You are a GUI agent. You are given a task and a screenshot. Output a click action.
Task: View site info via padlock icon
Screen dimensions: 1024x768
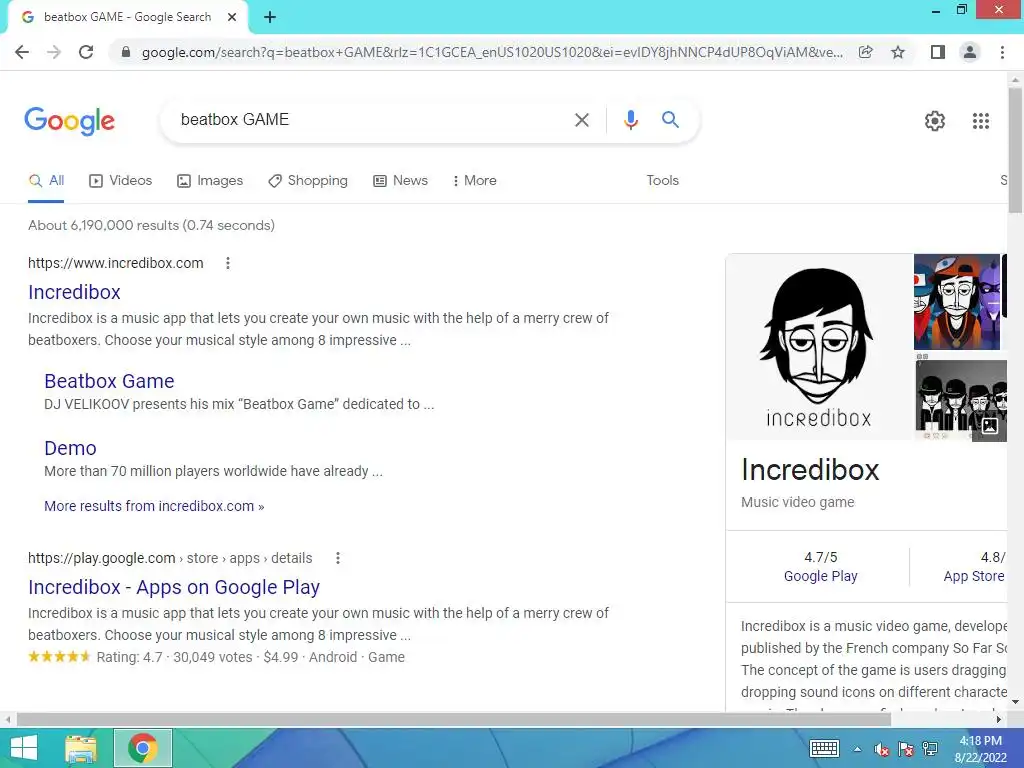pos(126,52)
